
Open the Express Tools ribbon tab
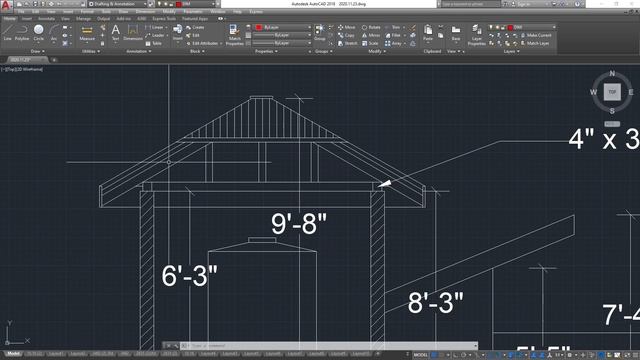coord(164,18)
